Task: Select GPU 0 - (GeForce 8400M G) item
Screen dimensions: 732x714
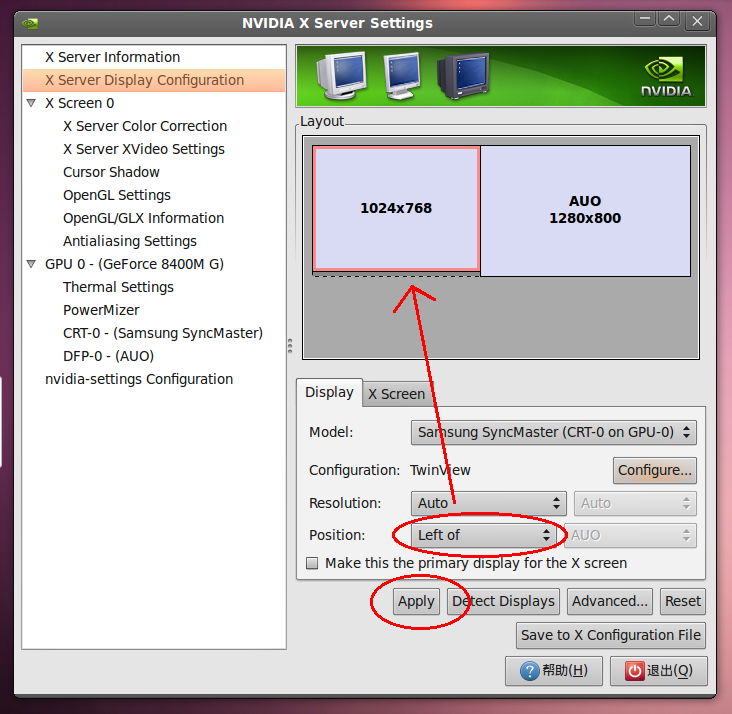Action: tap(134, 264)
